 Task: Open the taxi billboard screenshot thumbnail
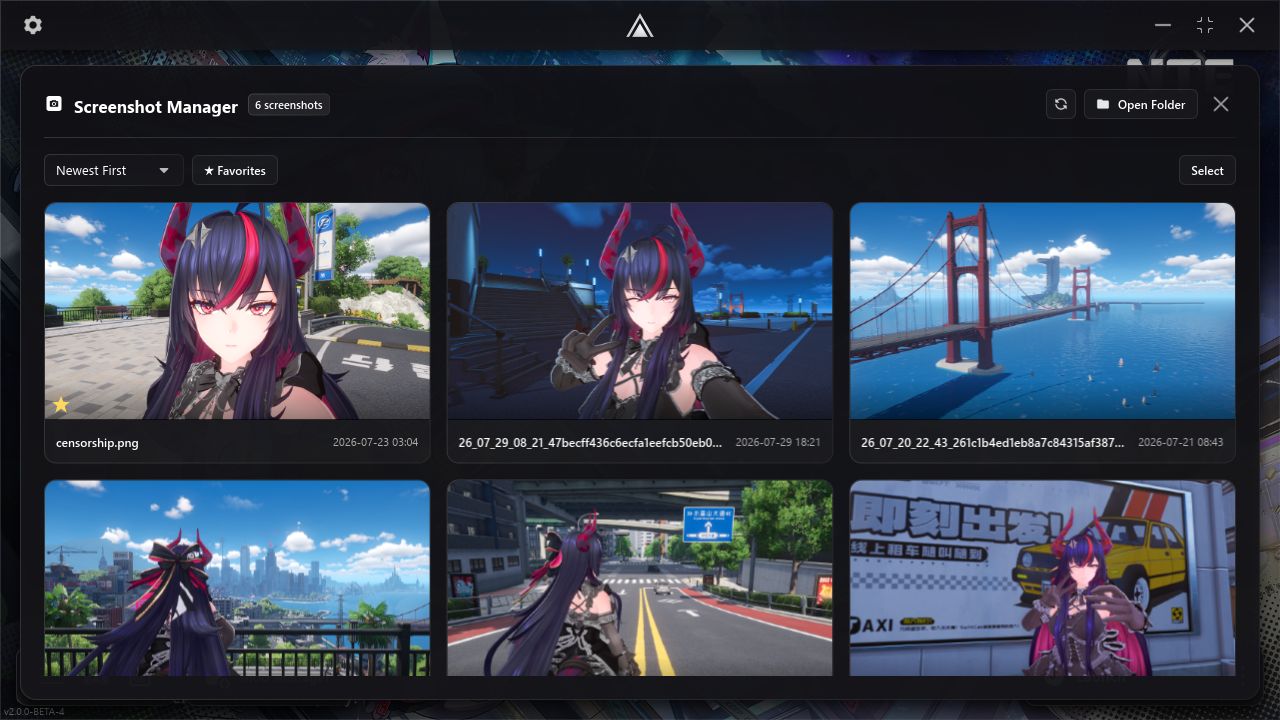pyautogui.click(x=1043, y=578)
